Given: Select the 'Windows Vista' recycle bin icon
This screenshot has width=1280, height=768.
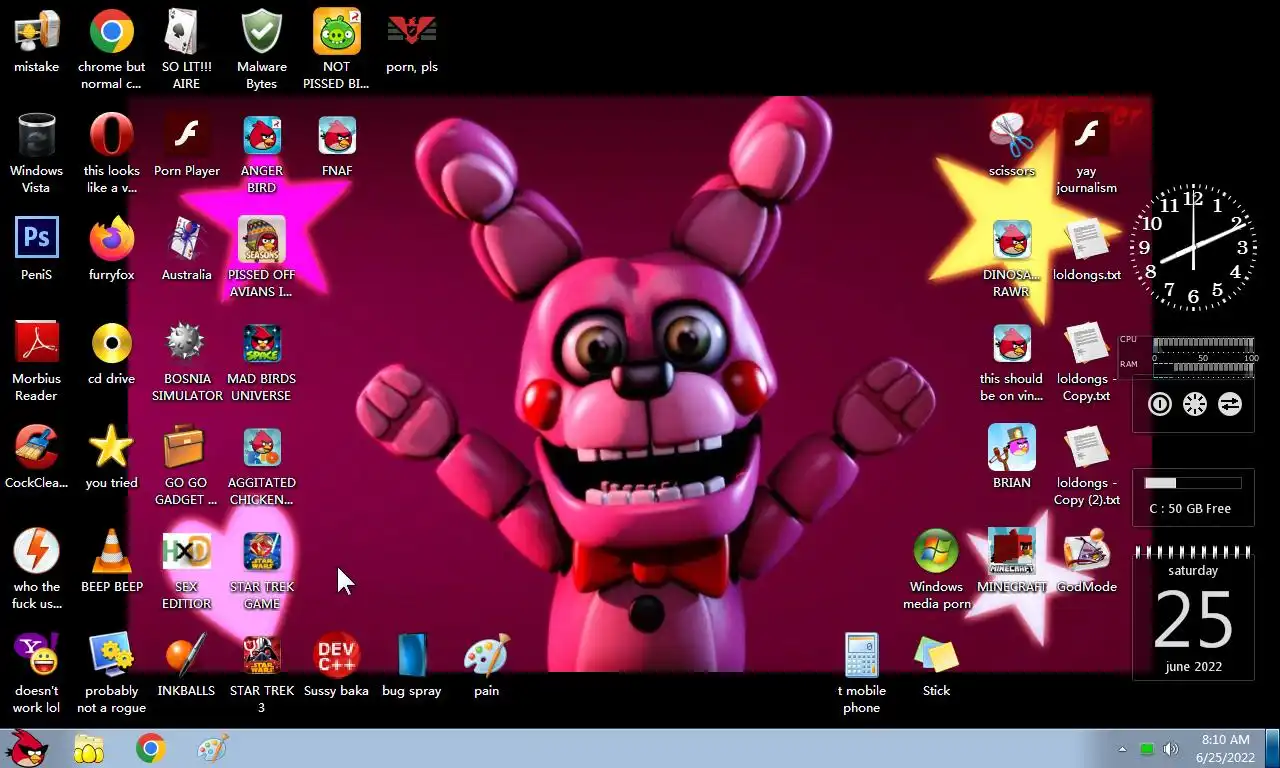Looking at the screenshot, I should click(x=36, y=135).
